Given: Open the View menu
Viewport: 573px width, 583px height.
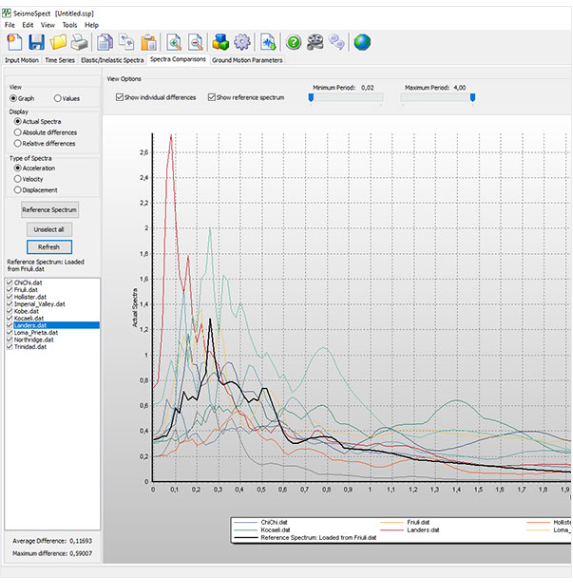Looking at the screenshot, I should click(x=48, y=25).
